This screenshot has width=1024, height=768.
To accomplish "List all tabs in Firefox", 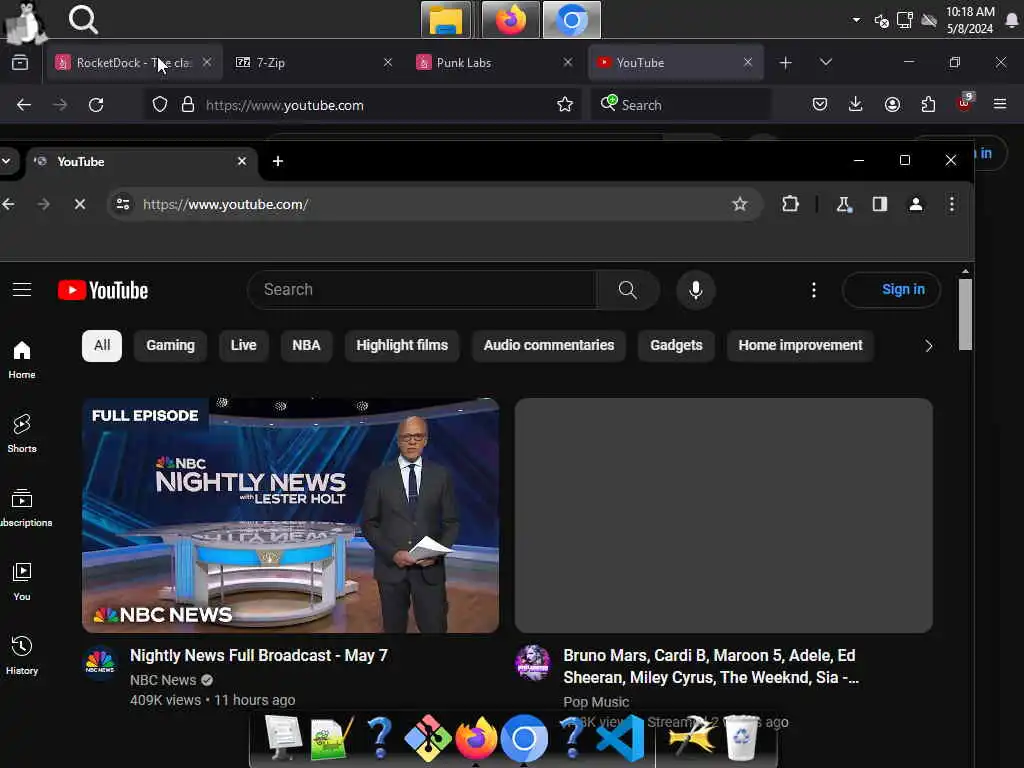I will point(825,62).
